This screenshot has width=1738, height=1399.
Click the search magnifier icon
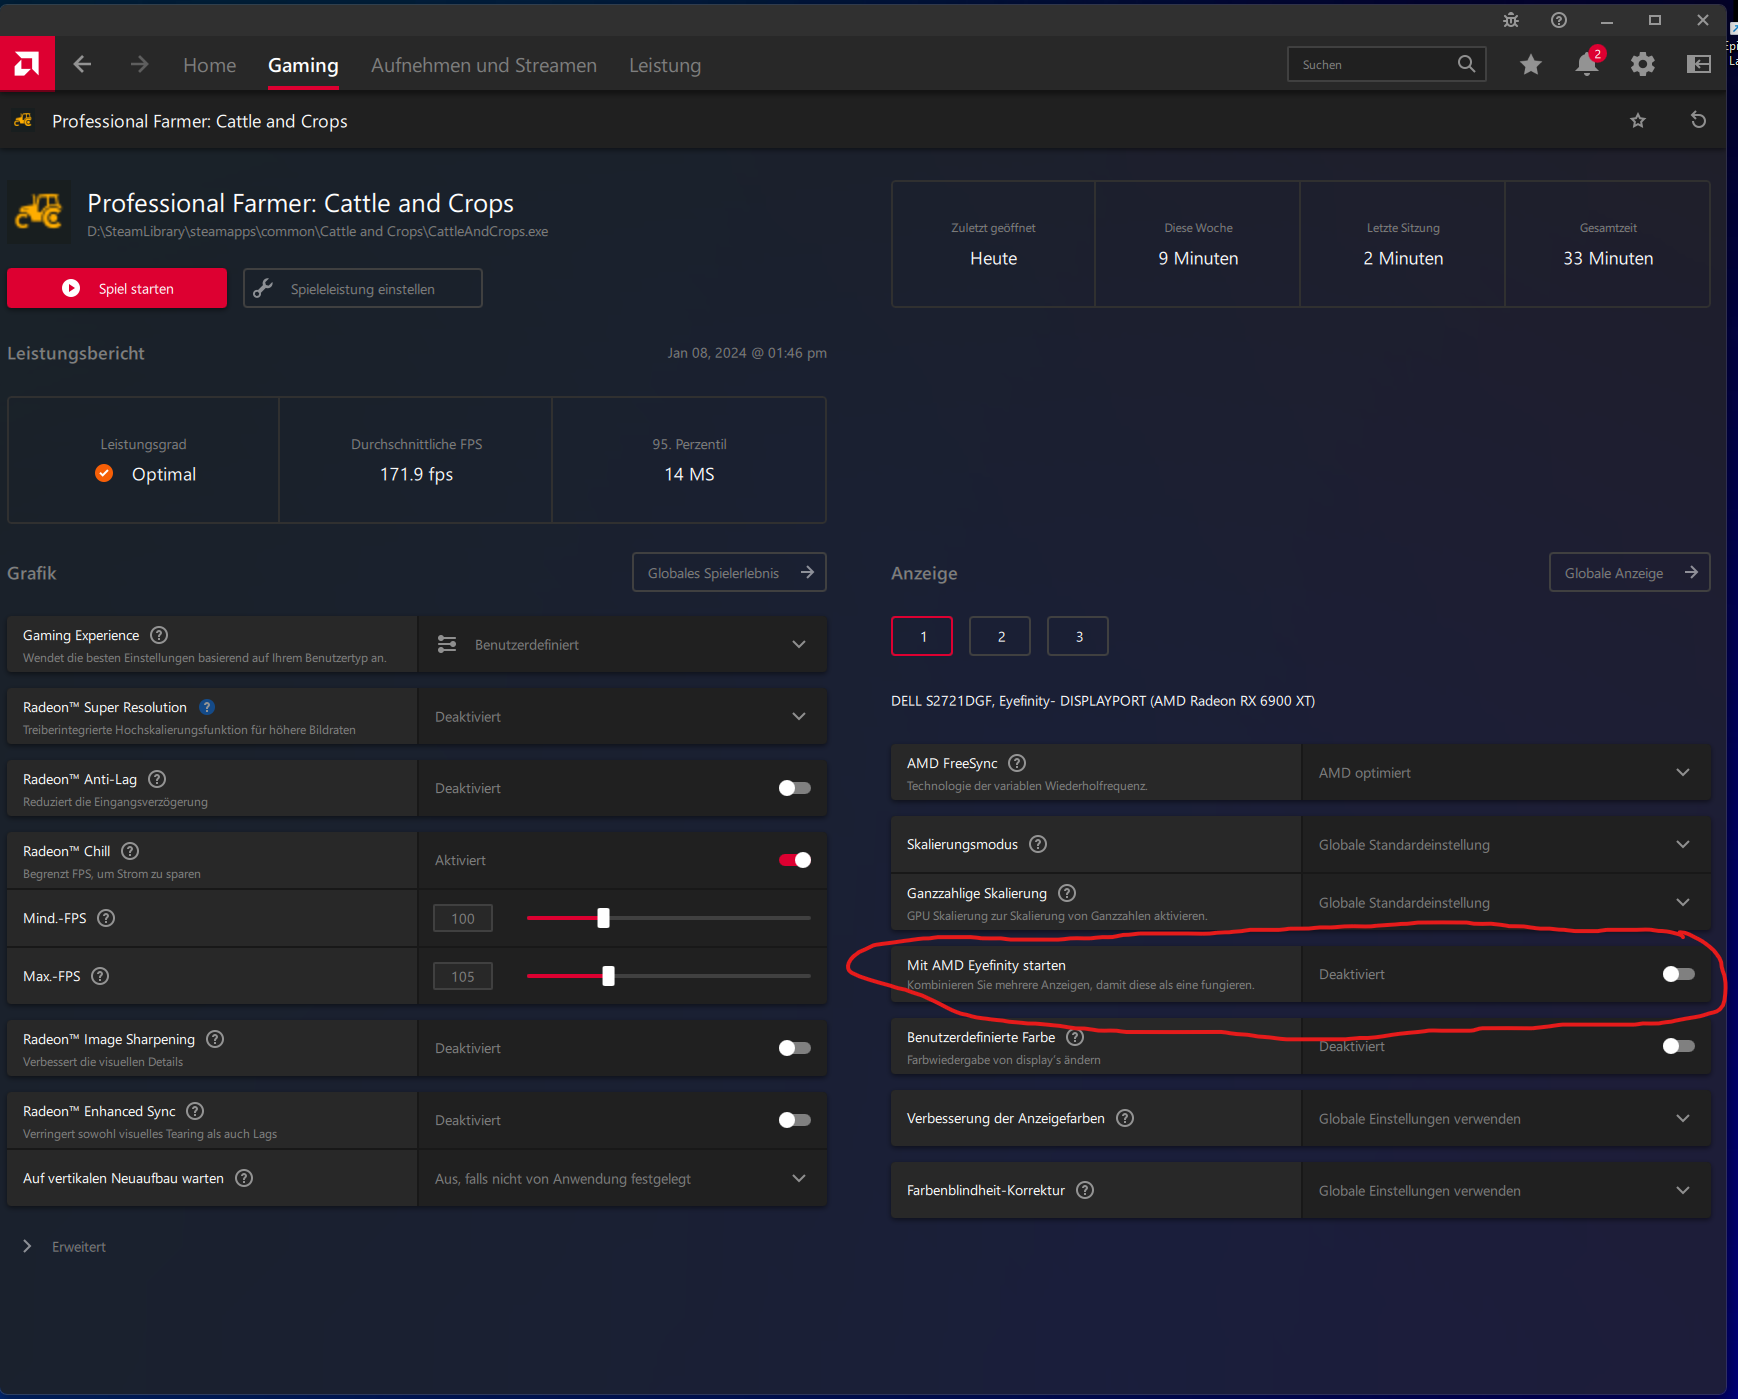pyautogui.click(x=1466, y=64)
